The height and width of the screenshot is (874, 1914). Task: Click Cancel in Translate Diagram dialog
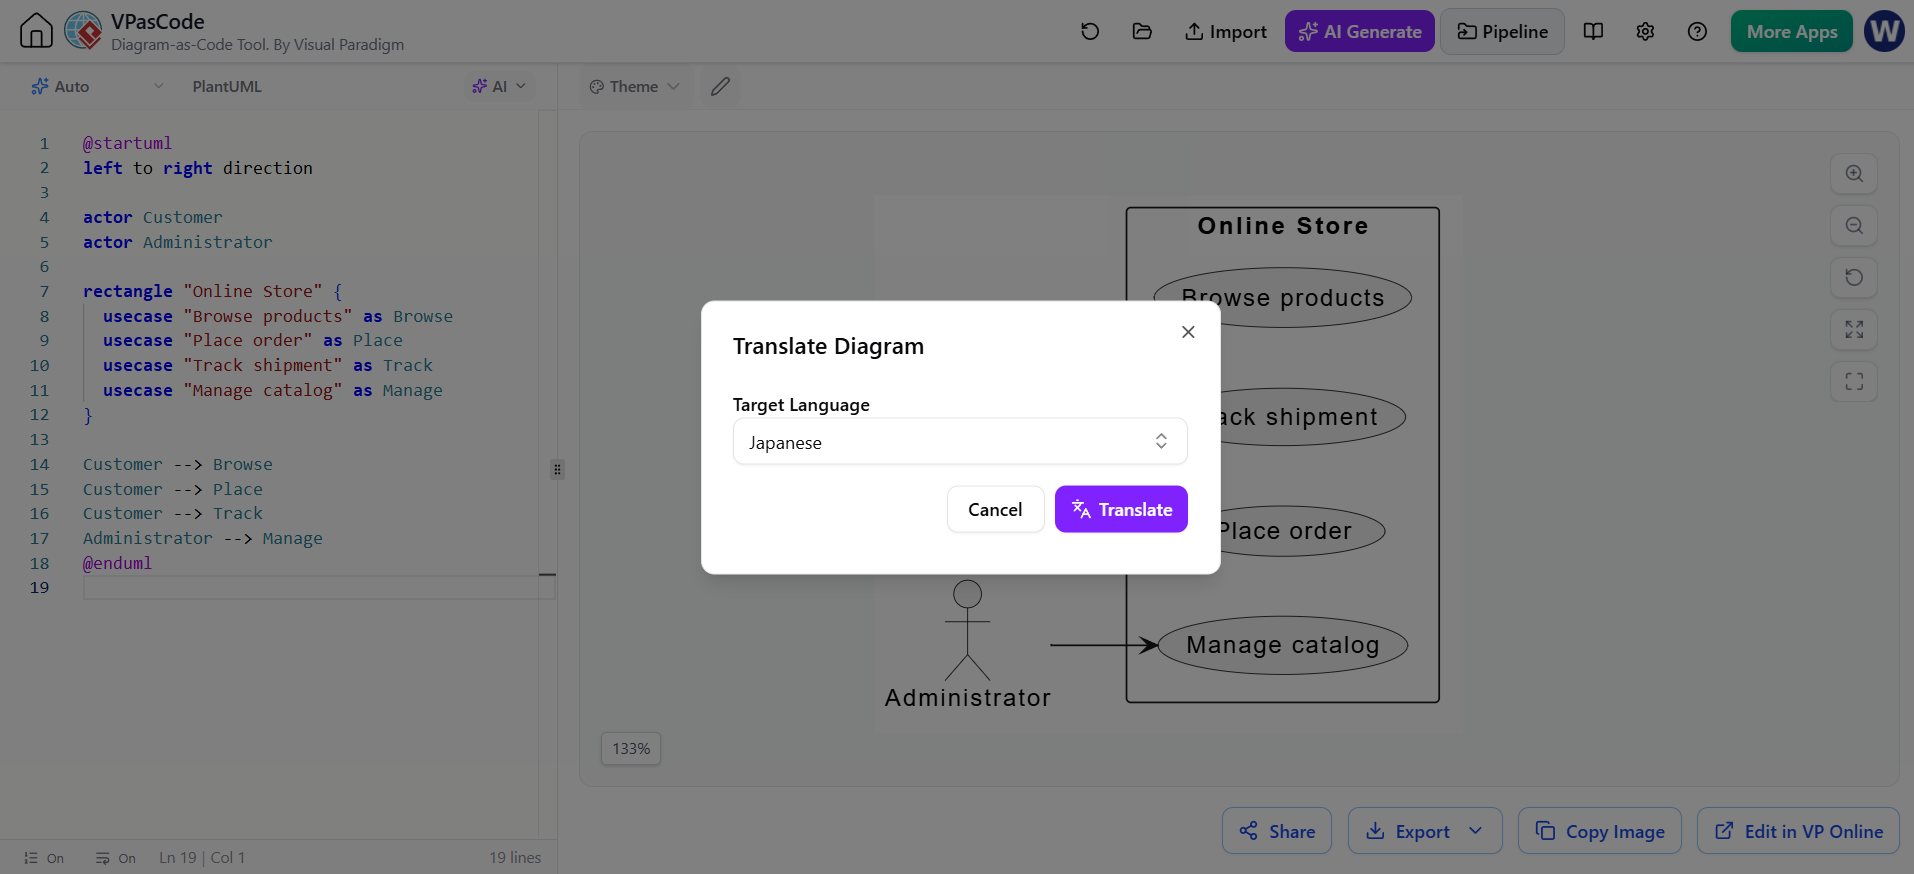click(995, 509)
